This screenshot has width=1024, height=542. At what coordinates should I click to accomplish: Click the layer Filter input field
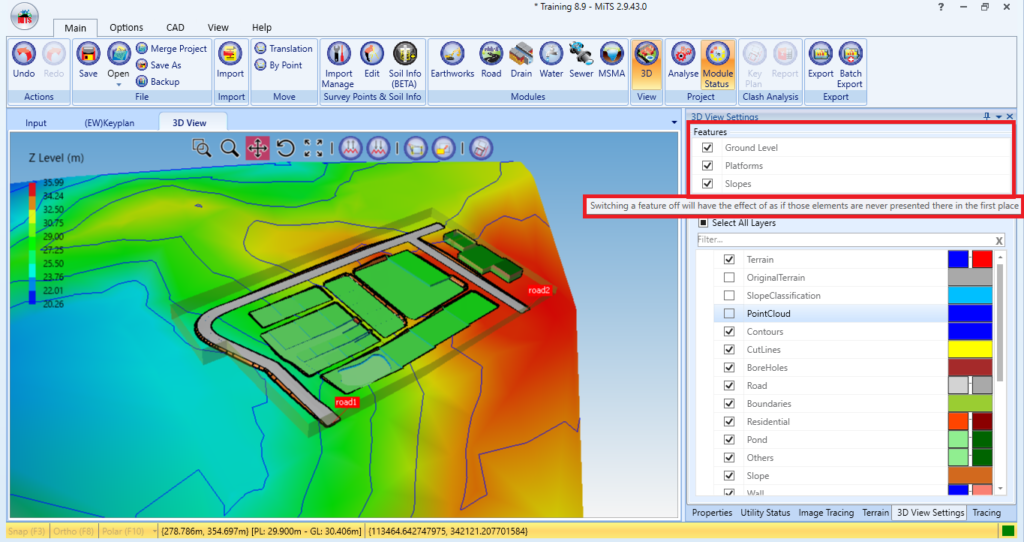845,240
